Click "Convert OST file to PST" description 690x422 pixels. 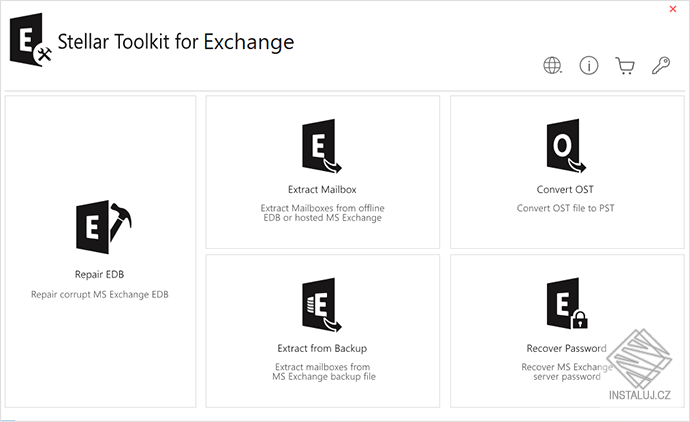point(565,208)
